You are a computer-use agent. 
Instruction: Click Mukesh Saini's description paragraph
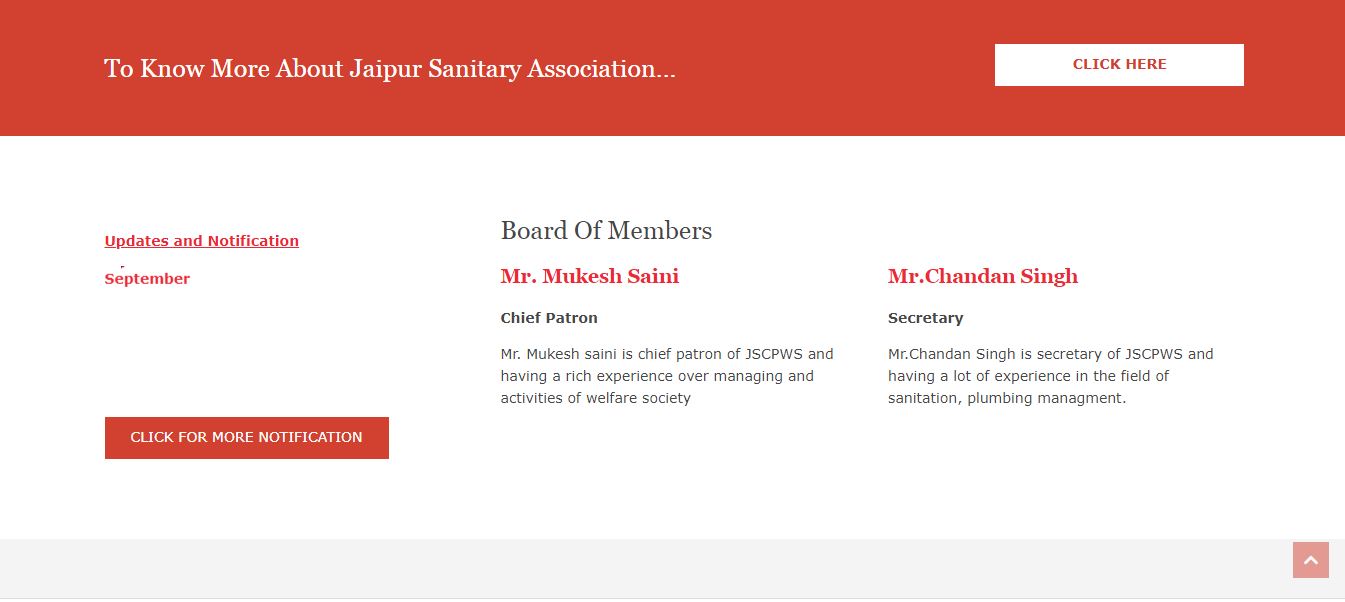click(666, 376)
